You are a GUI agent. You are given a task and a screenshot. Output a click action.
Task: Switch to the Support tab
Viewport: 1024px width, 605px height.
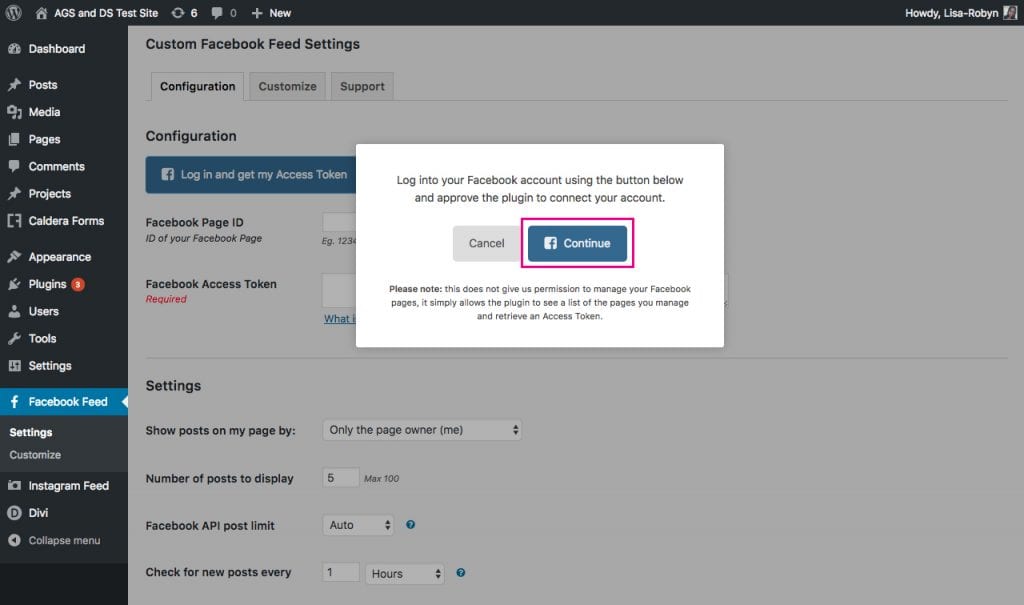coord(362,86)
